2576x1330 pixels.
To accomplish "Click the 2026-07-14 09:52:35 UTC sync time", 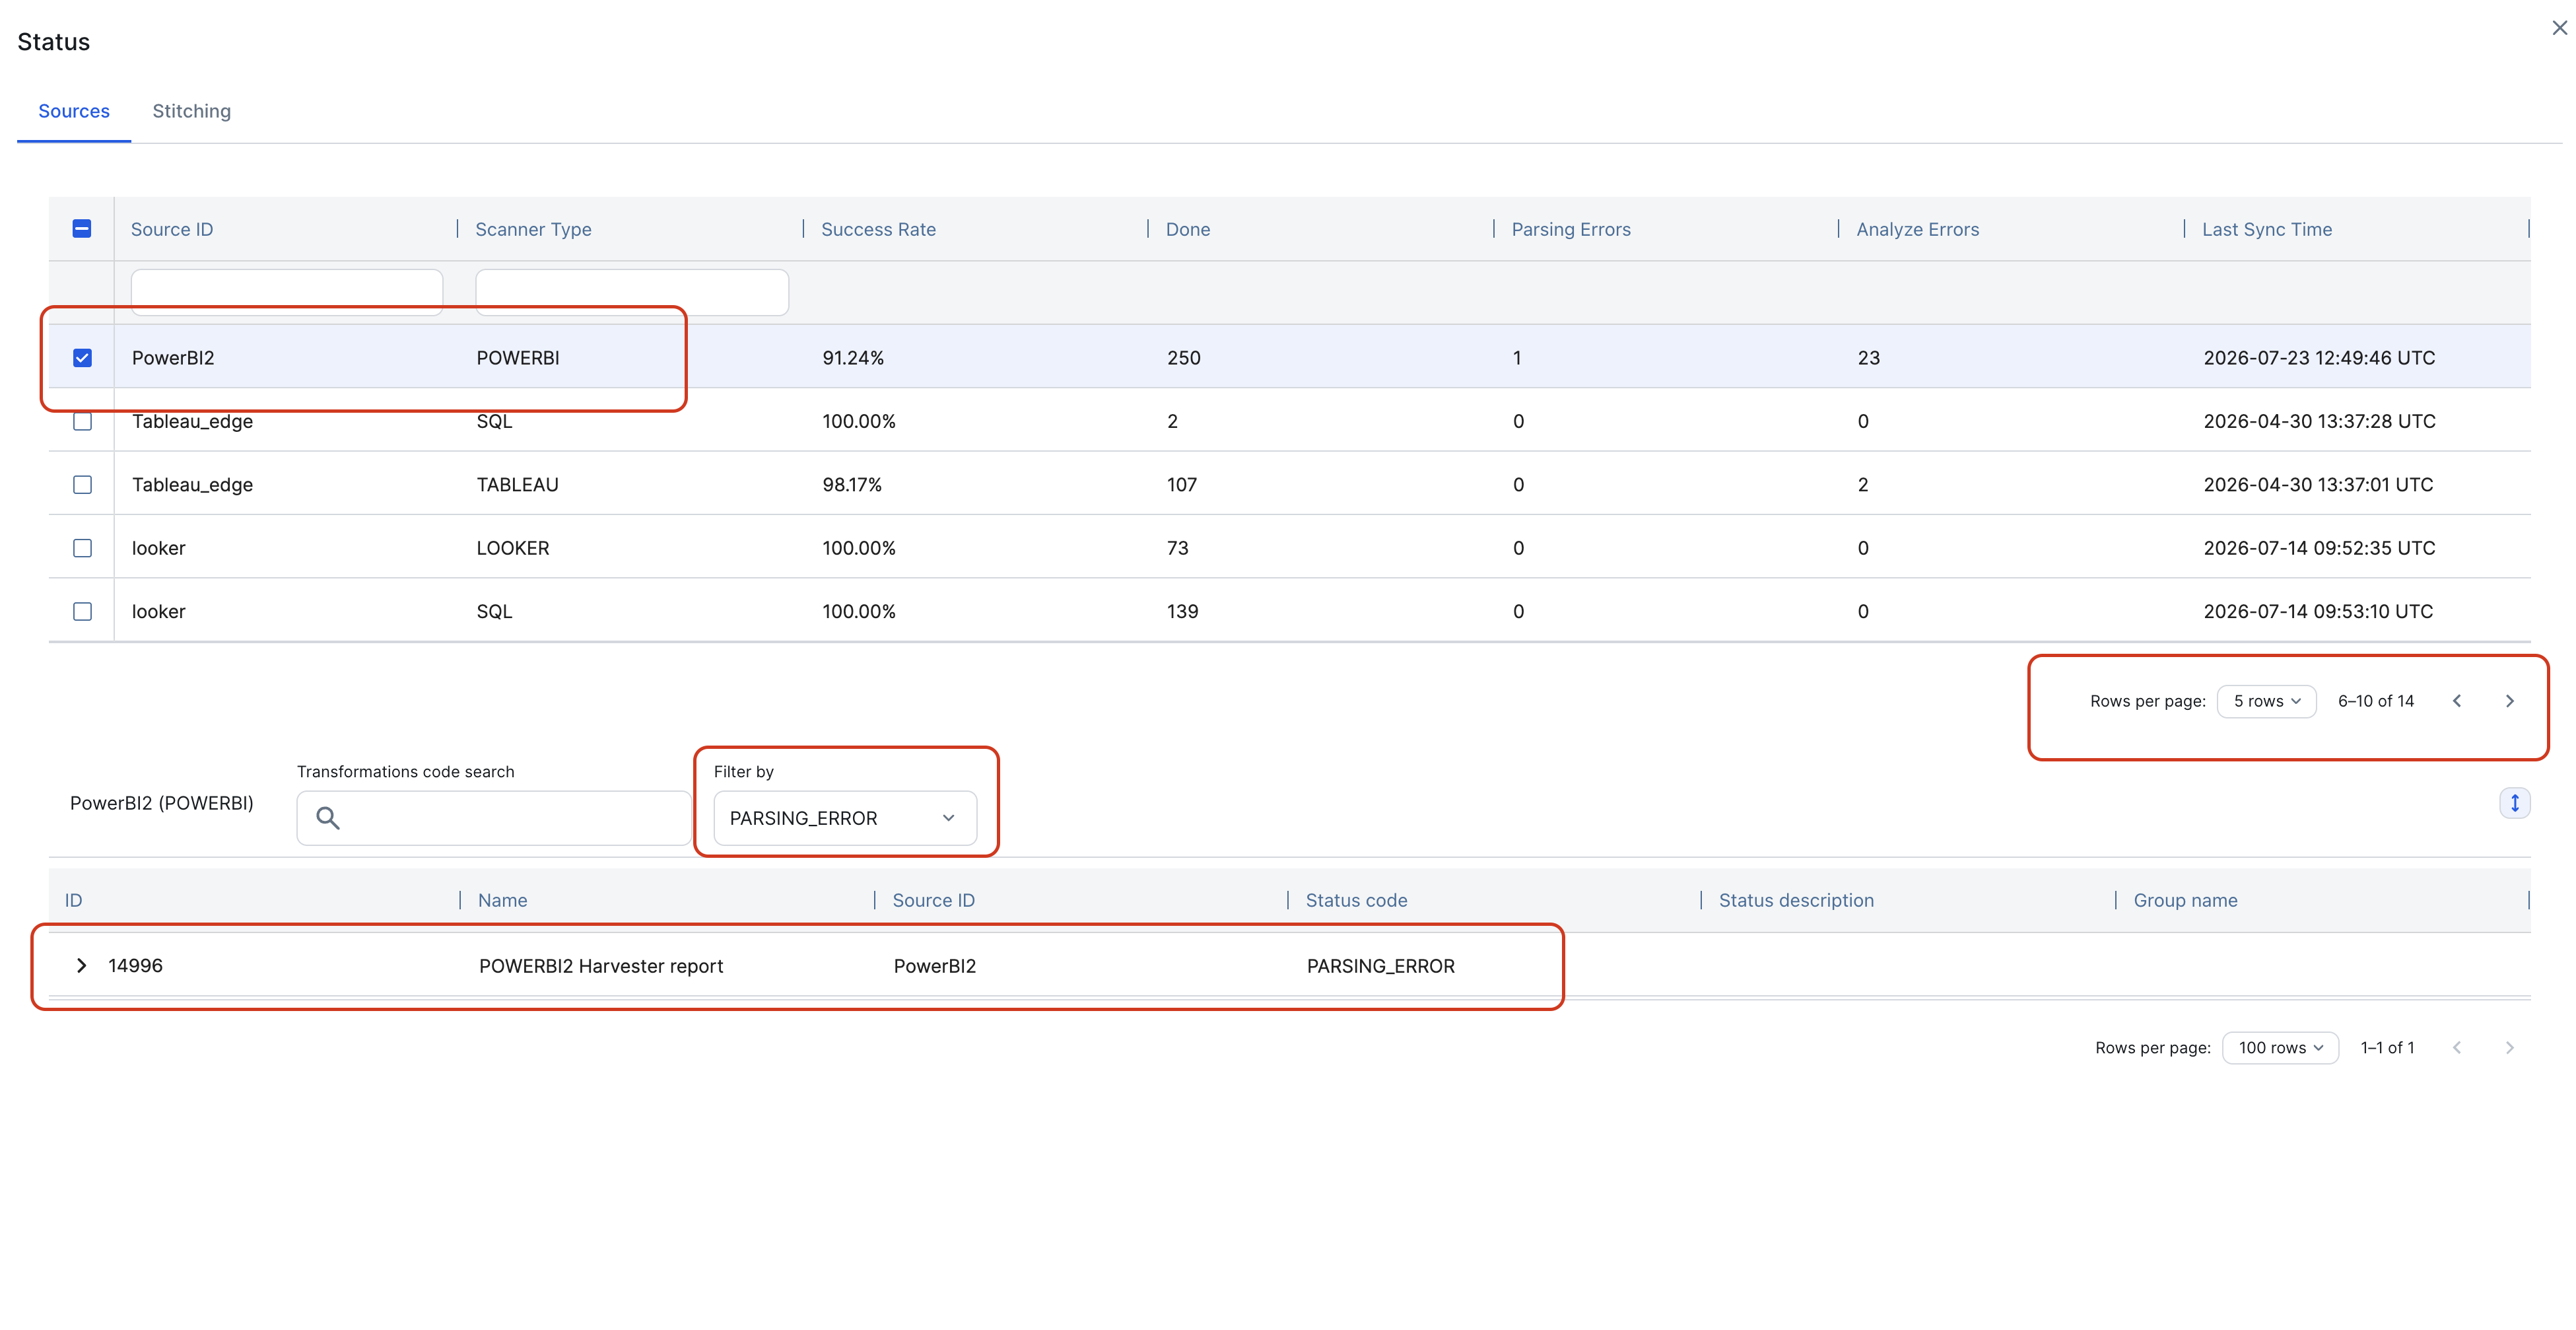I will pos(2319,548).
